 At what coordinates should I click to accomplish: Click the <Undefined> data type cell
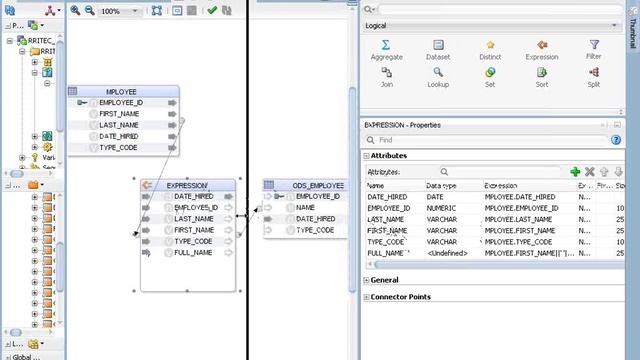tap(447, 253)
